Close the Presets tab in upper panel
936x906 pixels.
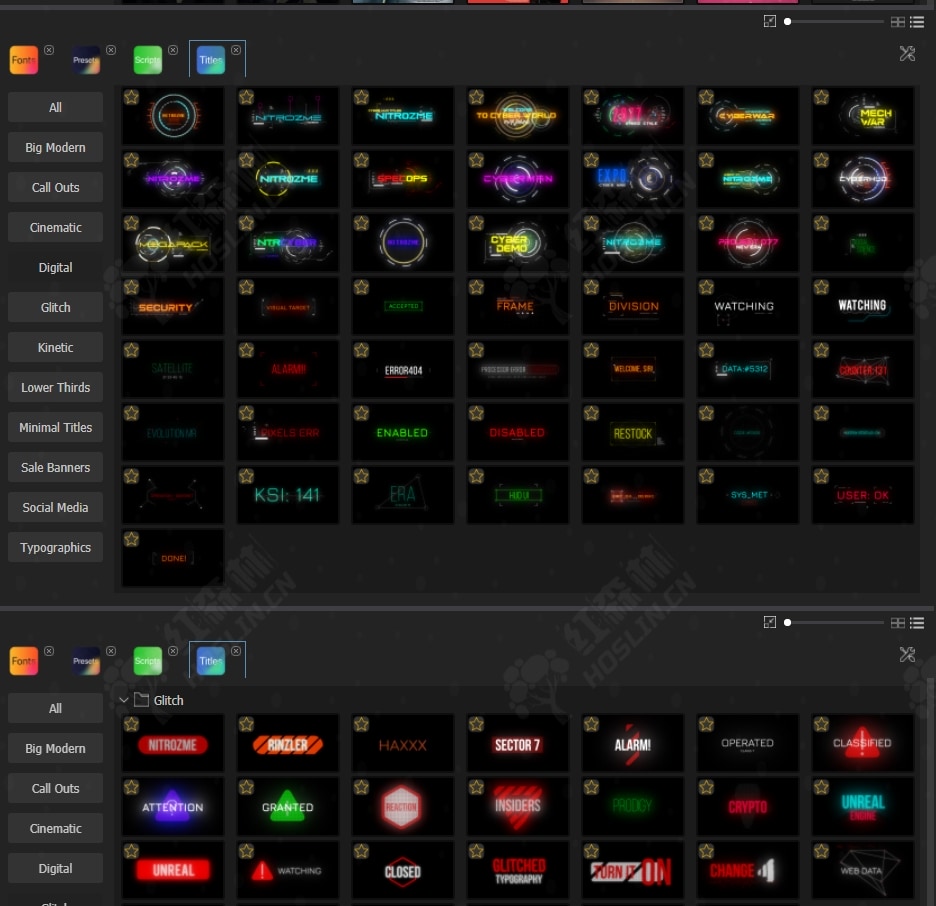pyautogui.click(x=111, y=50)
